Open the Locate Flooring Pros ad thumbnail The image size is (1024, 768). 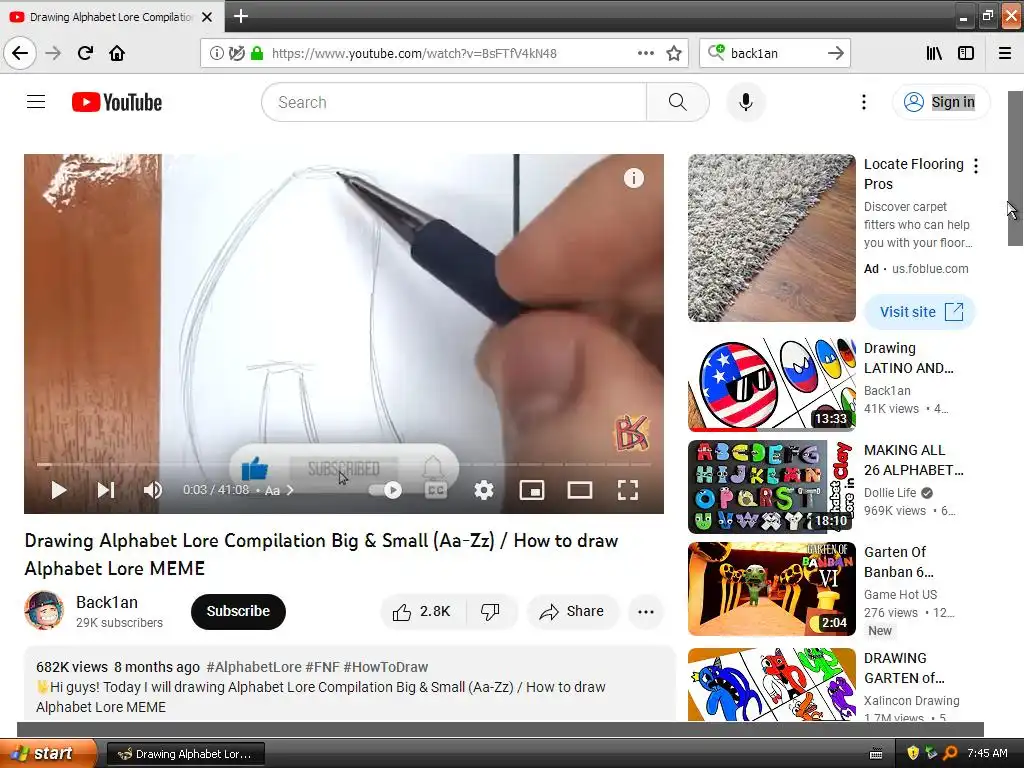click(772, 238)
